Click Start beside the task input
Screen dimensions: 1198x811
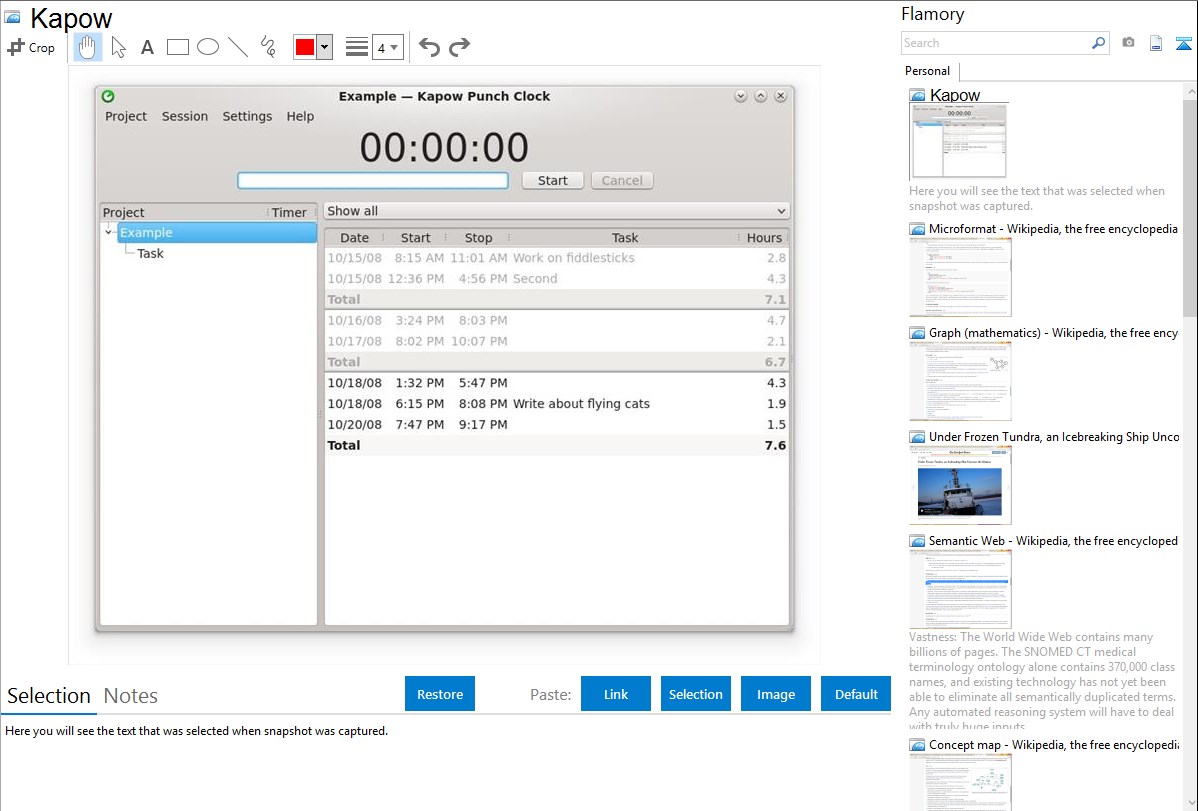point(552,180)
